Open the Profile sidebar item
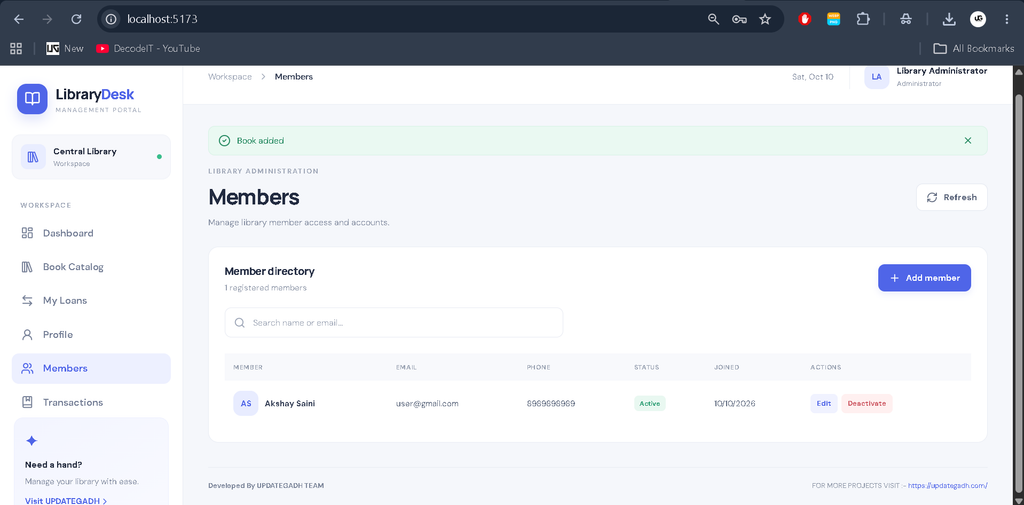This screenshot has width=1024, height=505. [91, 334]
